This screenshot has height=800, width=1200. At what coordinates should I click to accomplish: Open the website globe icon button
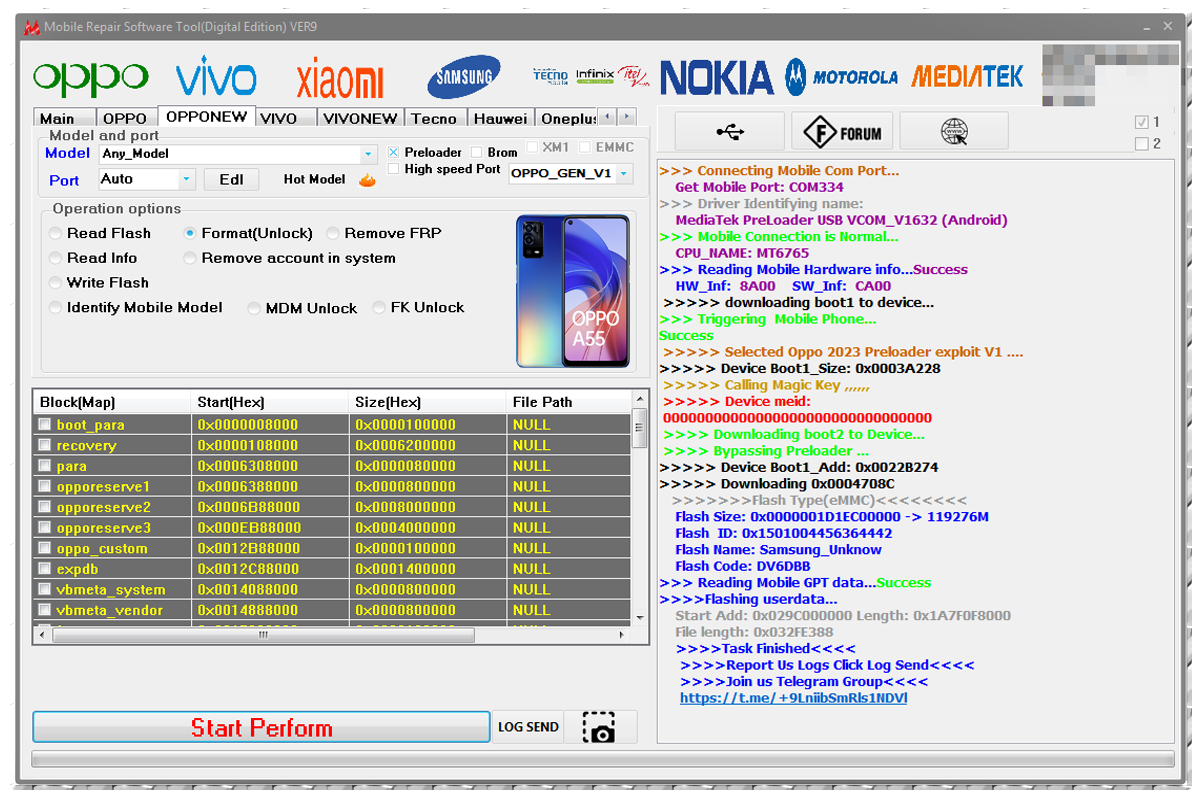(954, 131)
